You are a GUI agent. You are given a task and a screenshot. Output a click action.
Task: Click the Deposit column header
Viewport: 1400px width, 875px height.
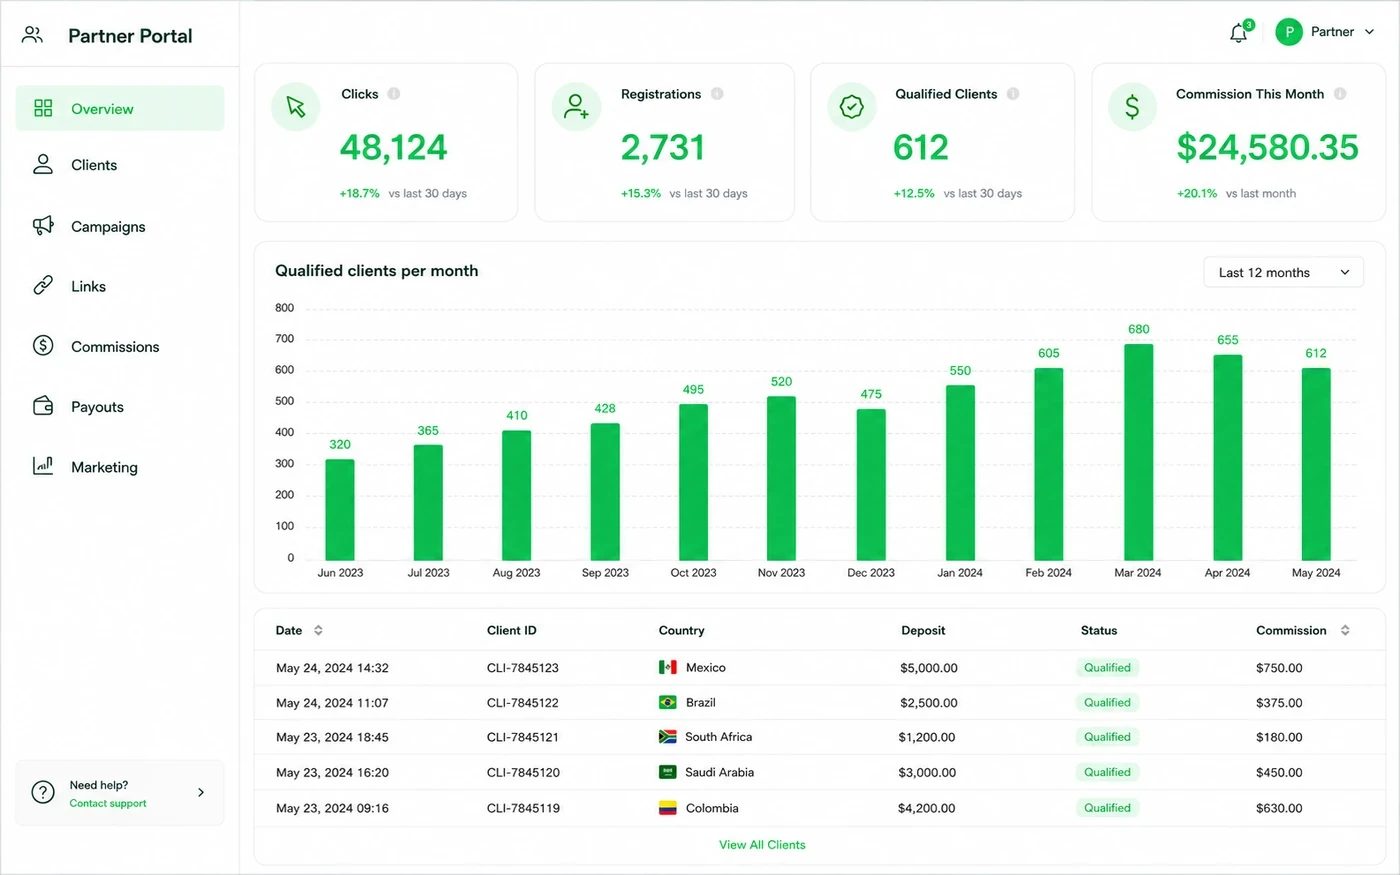click(923, 630)
